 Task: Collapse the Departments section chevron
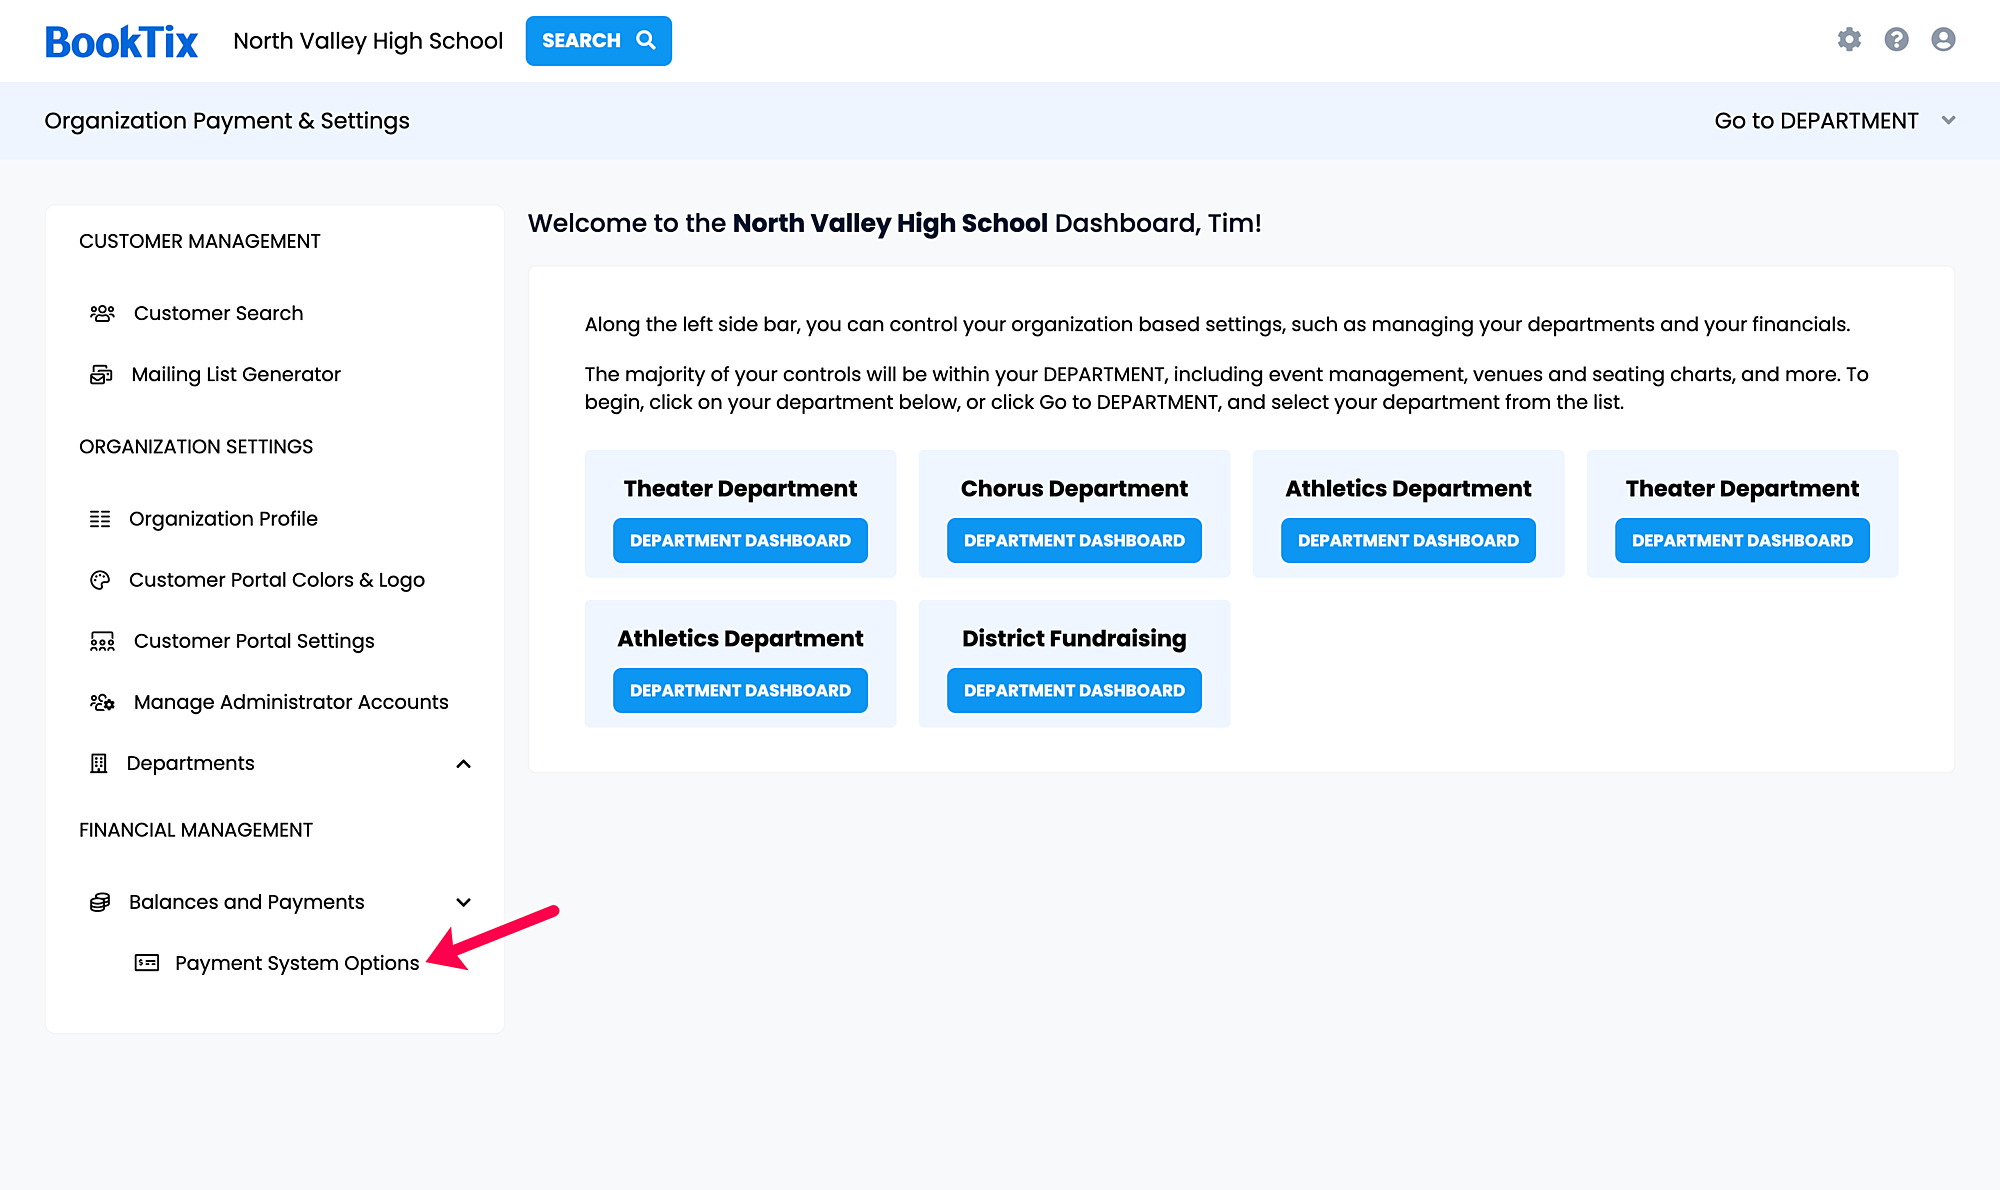(x=463, y=764)
